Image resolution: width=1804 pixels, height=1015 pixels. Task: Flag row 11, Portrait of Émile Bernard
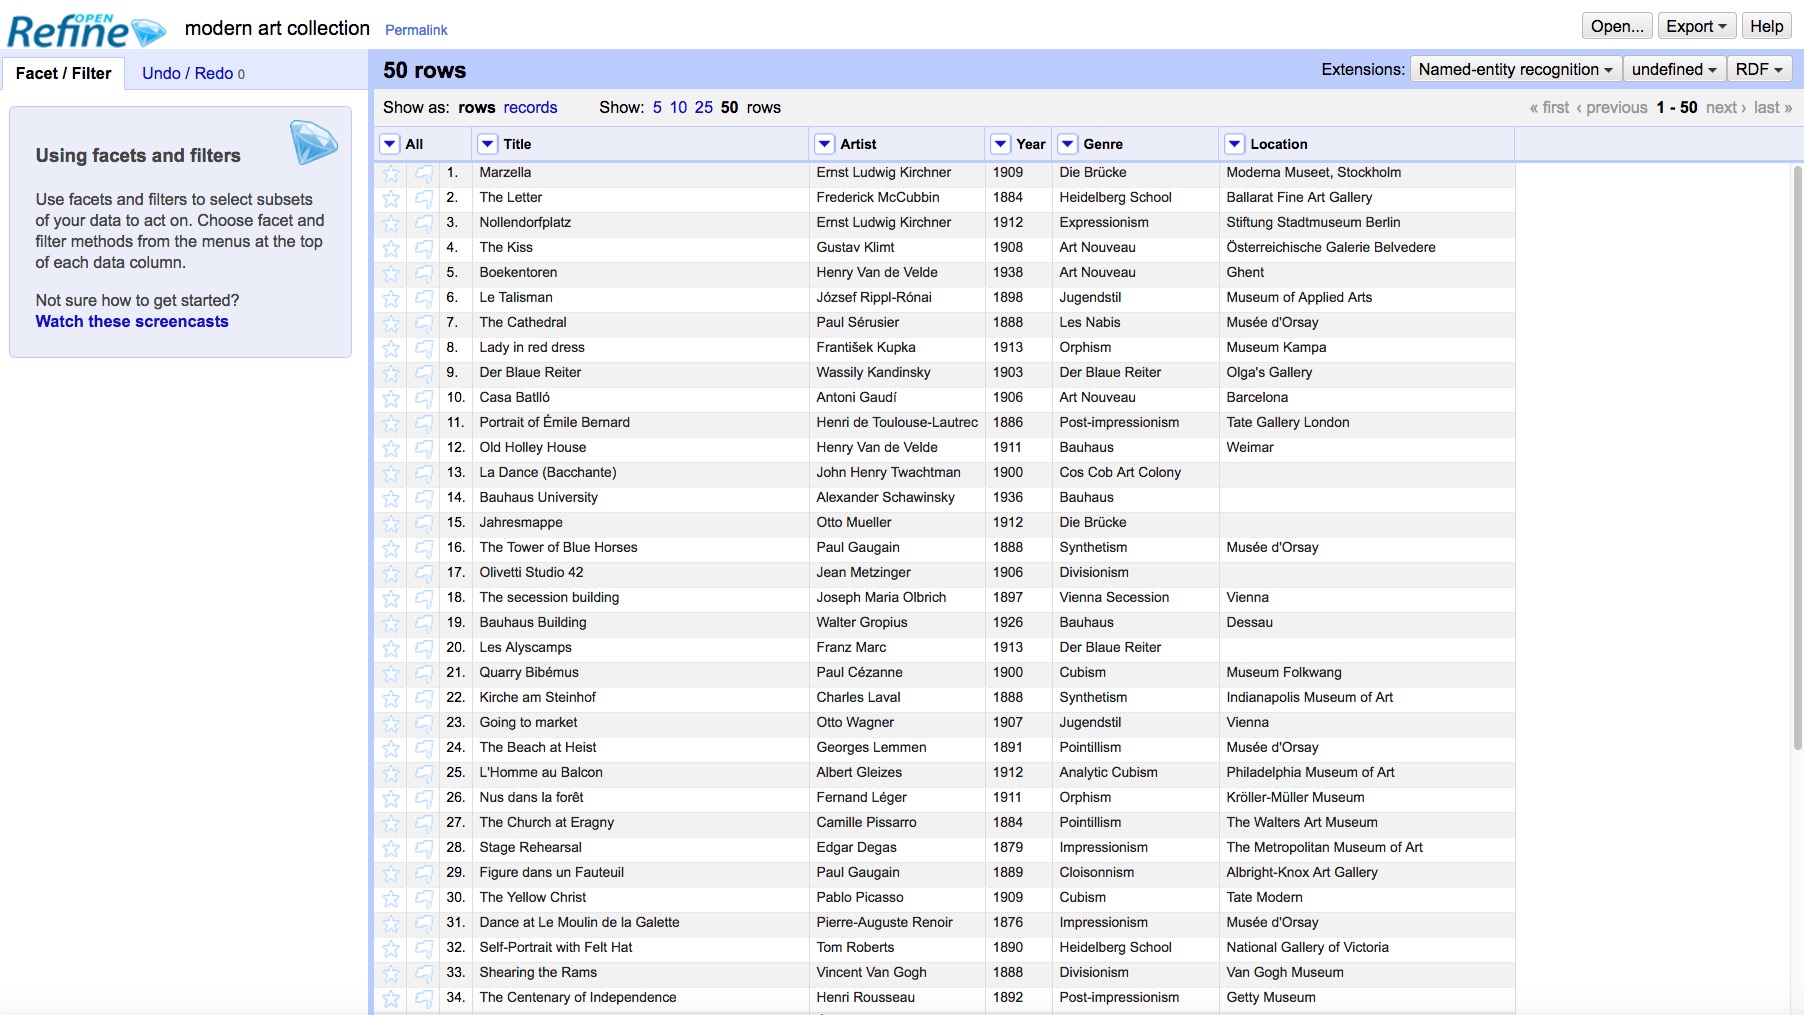(x=423, y=422)
